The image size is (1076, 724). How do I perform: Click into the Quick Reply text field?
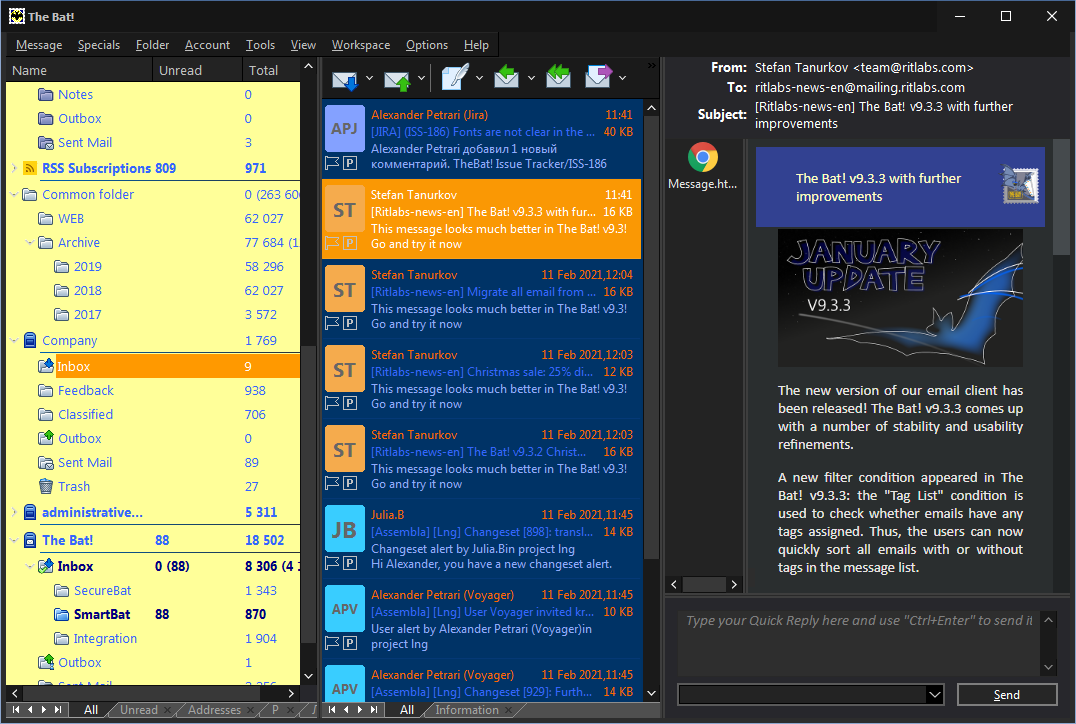(x=858, y=644)
